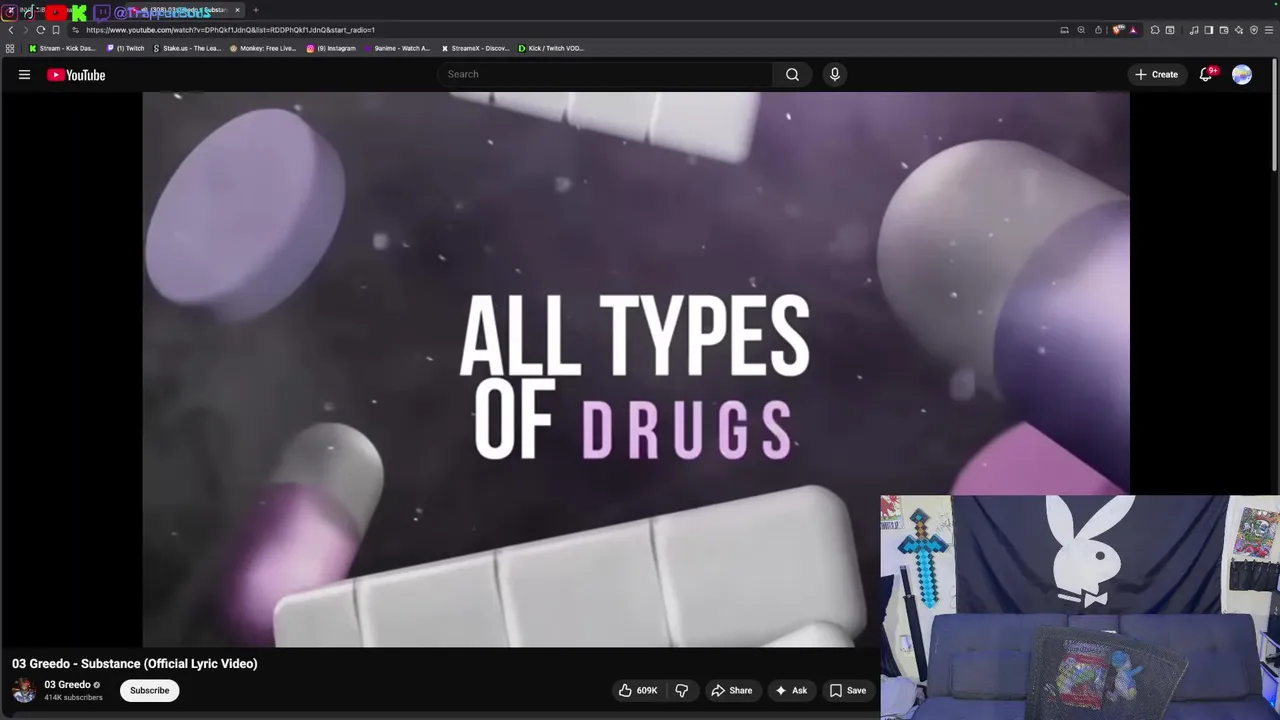
Task: Click the YouTube search magnifier button
Action: pyautogui.click(x=792, y=74)
